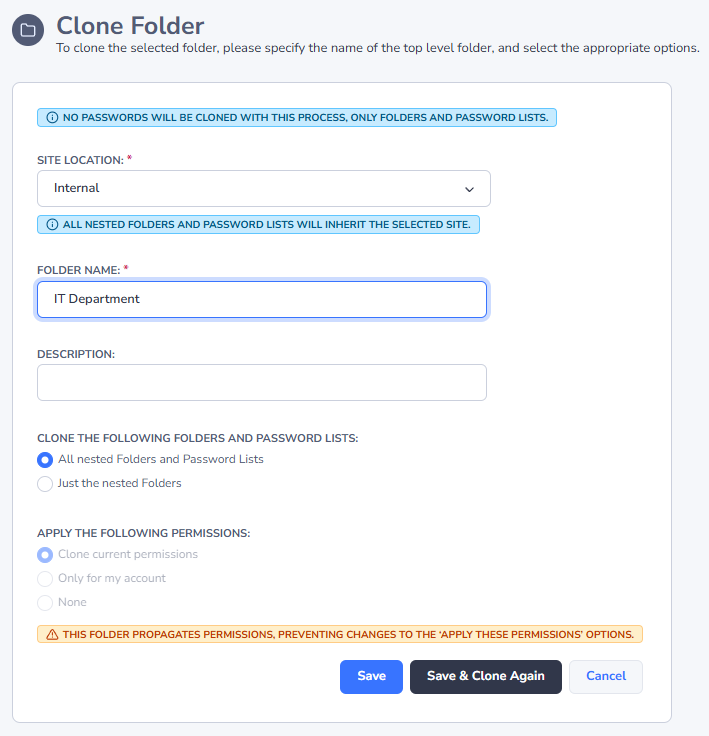The height and width of the screenshot is (736, 709).
Task: Click the 'DESCRIPTION:' field label
Action: (x=76, y=354)
